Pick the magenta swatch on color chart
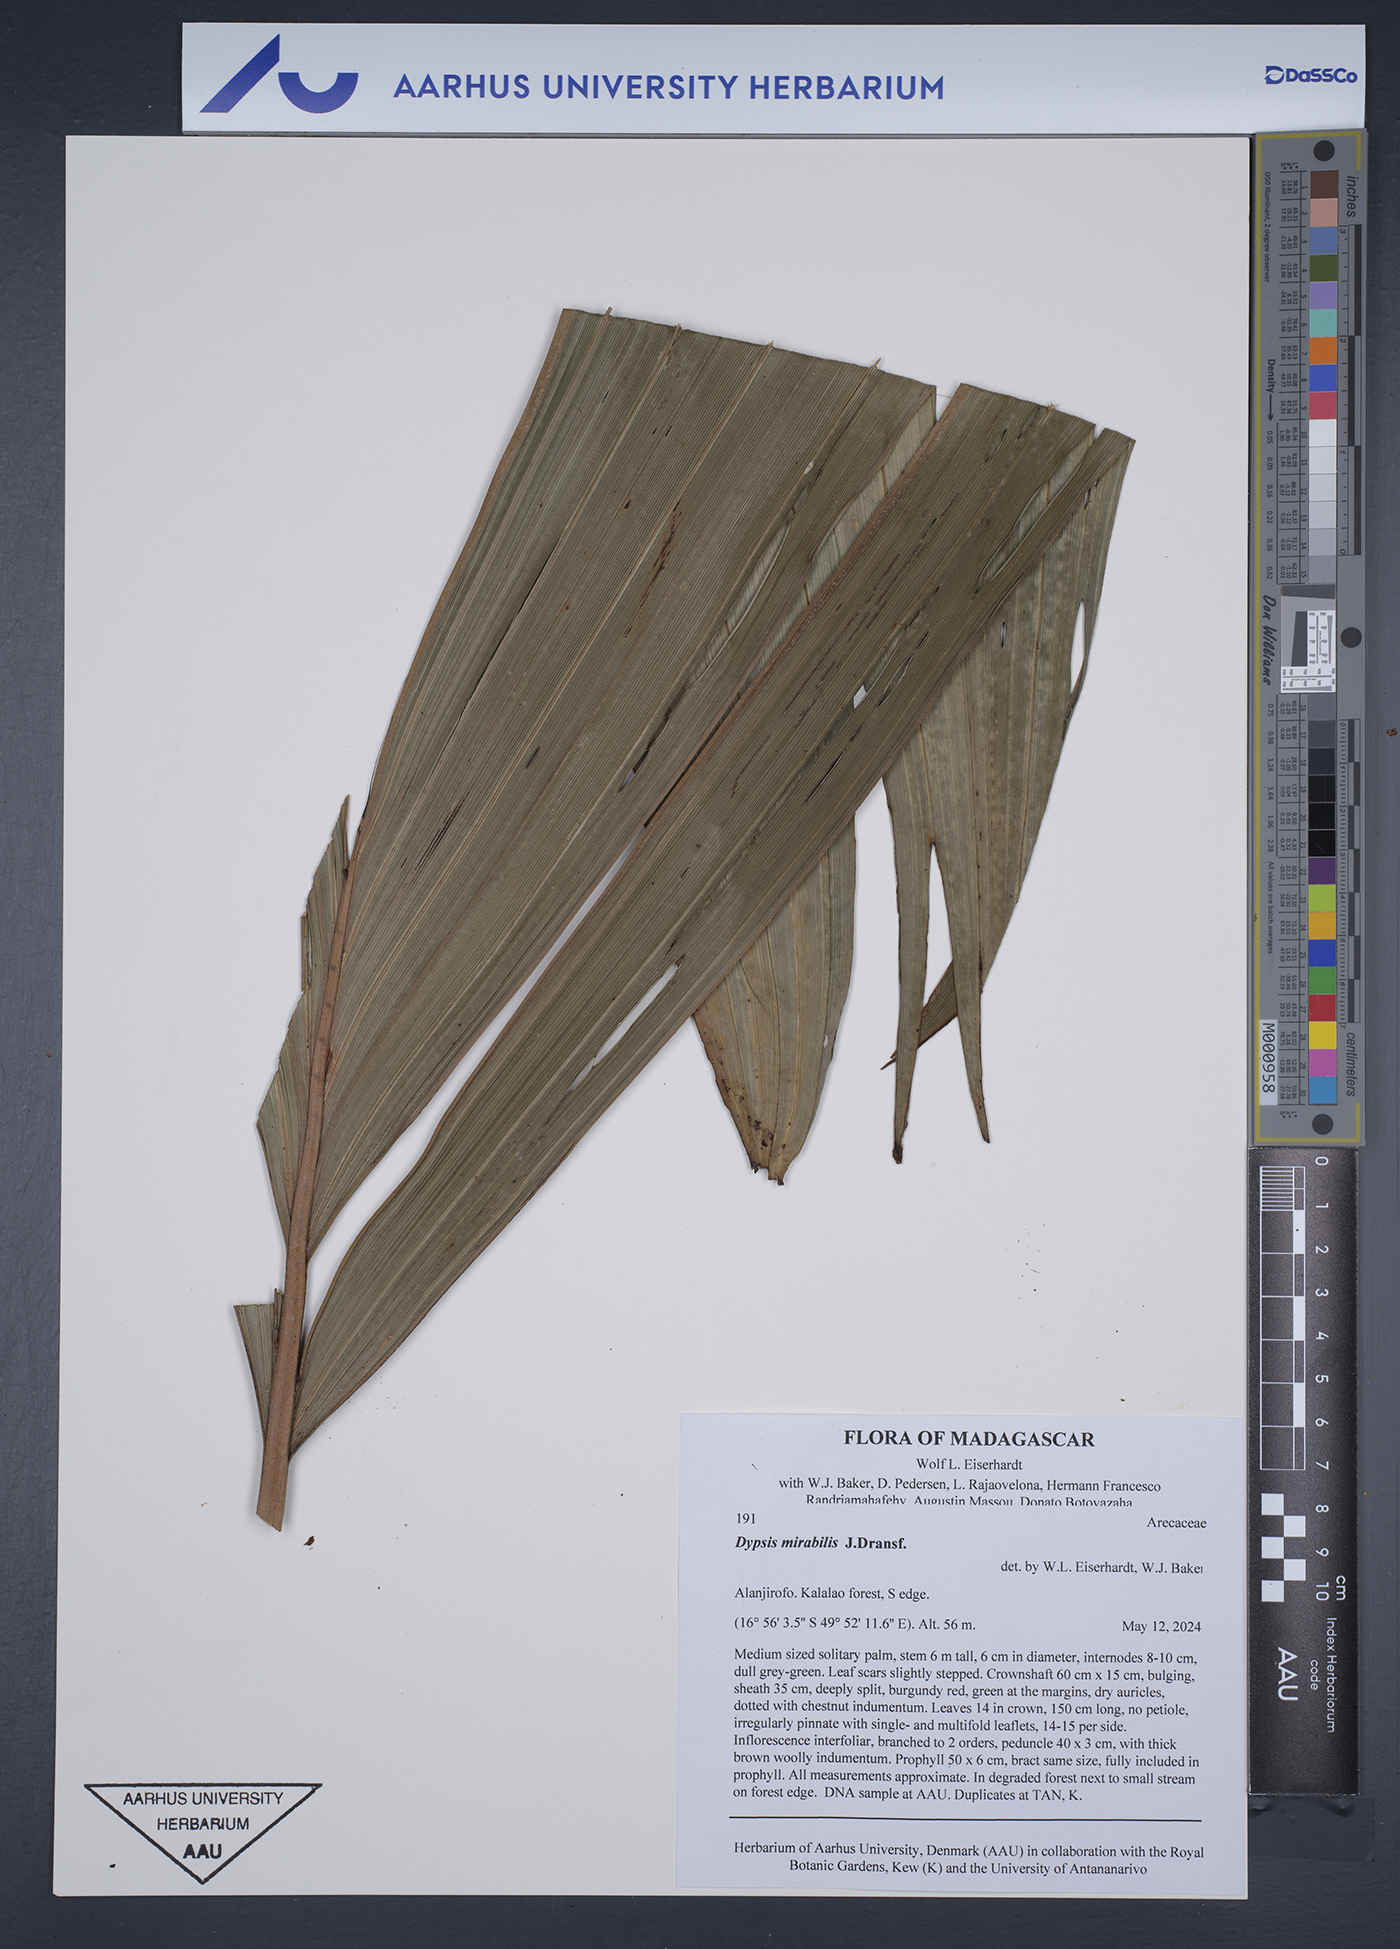Viewport: 1400px width, 1949px height. [1323, 1062]
